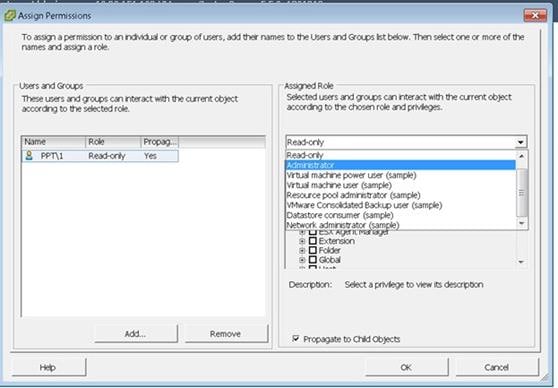Click the Read-only cell for PPT\1

coord(107,156)
